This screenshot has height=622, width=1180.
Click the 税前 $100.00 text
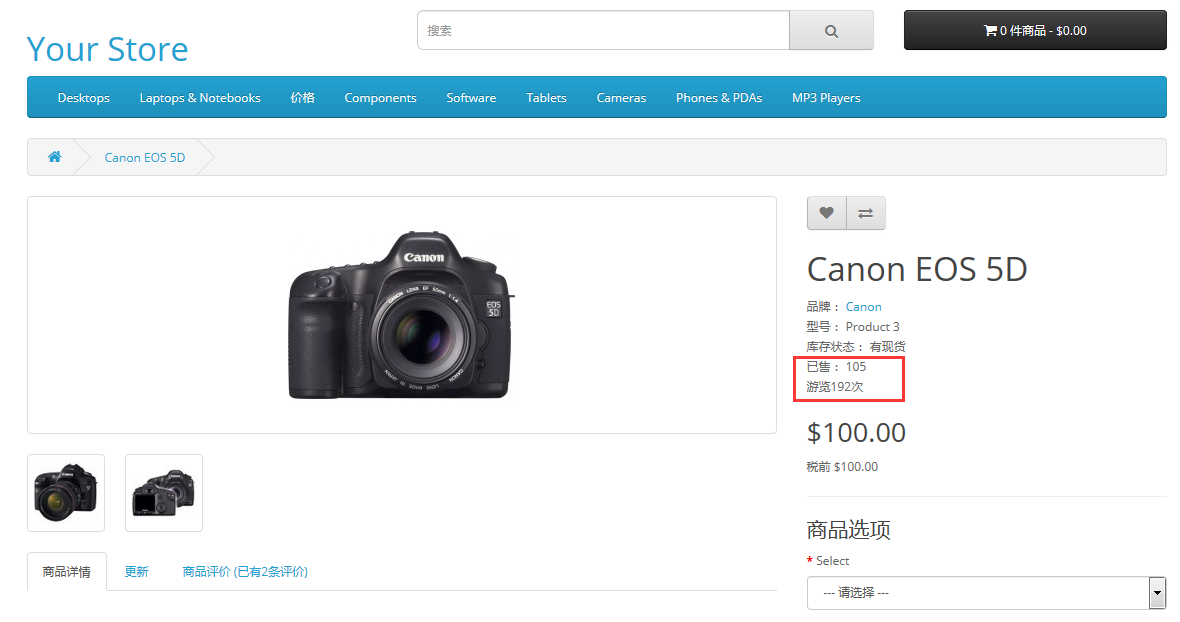point(842,466)
